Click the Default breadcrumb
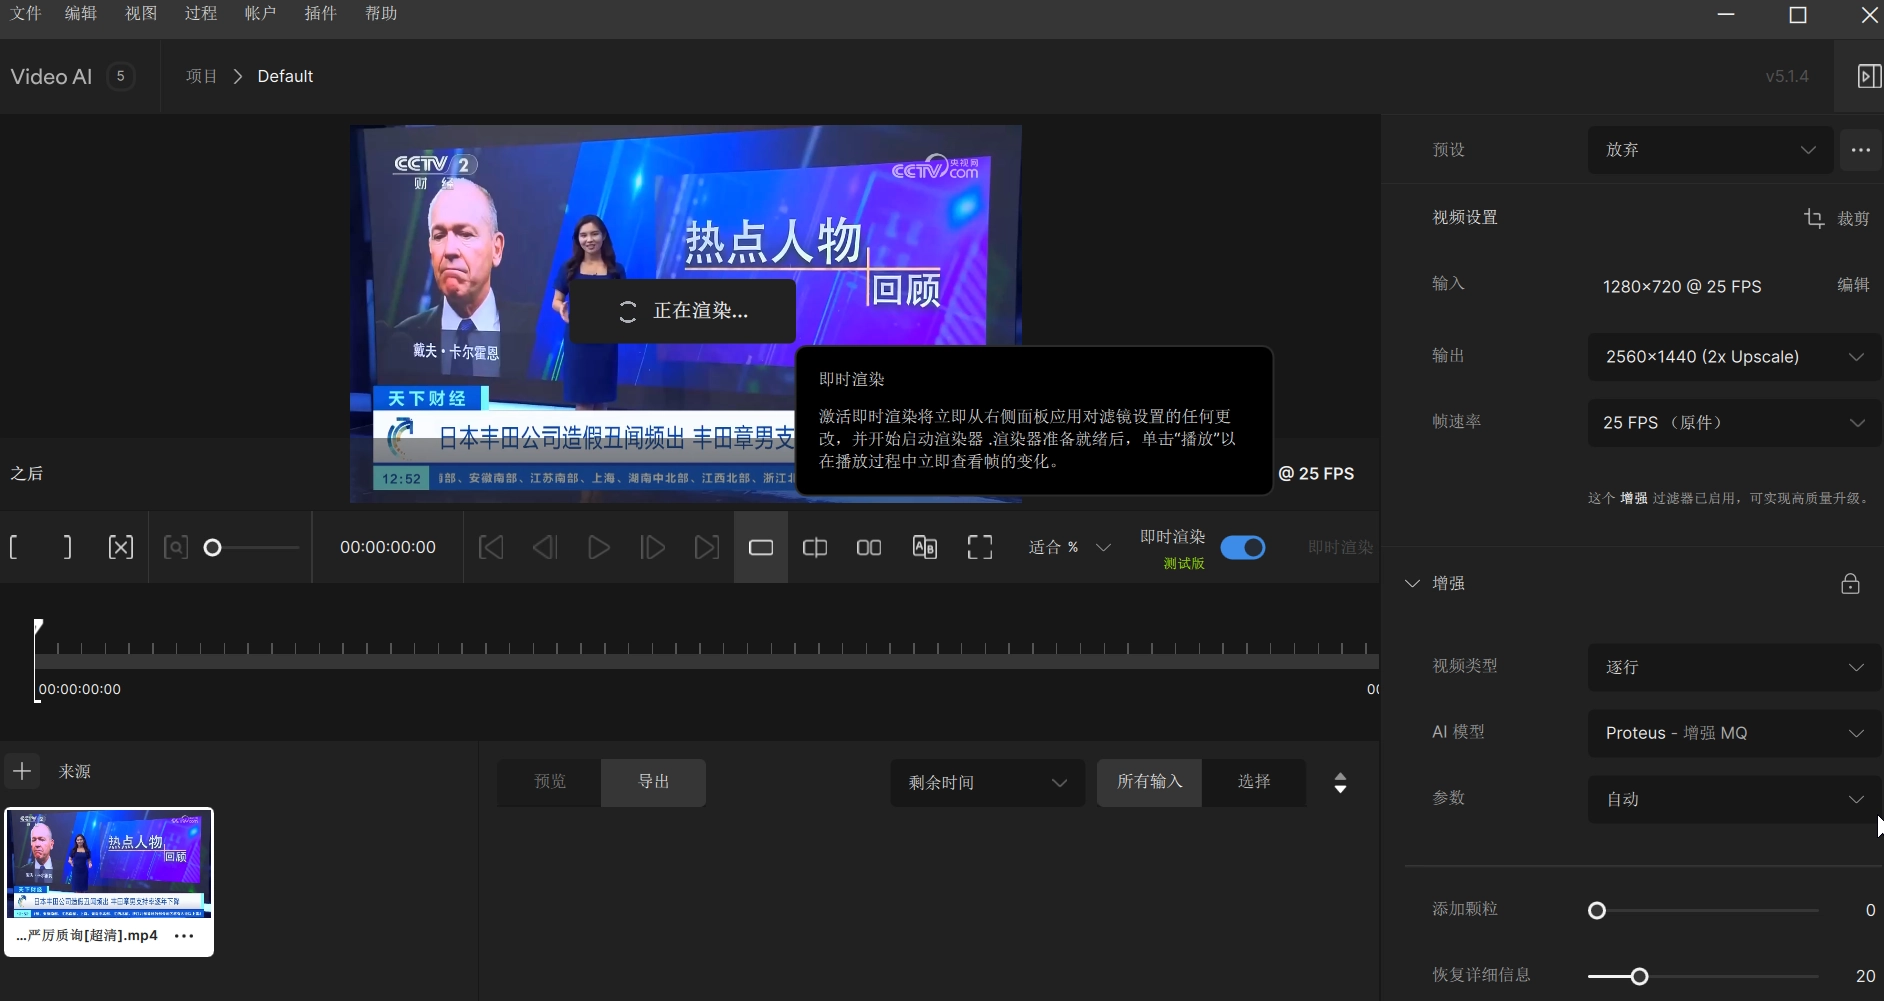The image size is (1884, 1001). click(x=285, y=76)
